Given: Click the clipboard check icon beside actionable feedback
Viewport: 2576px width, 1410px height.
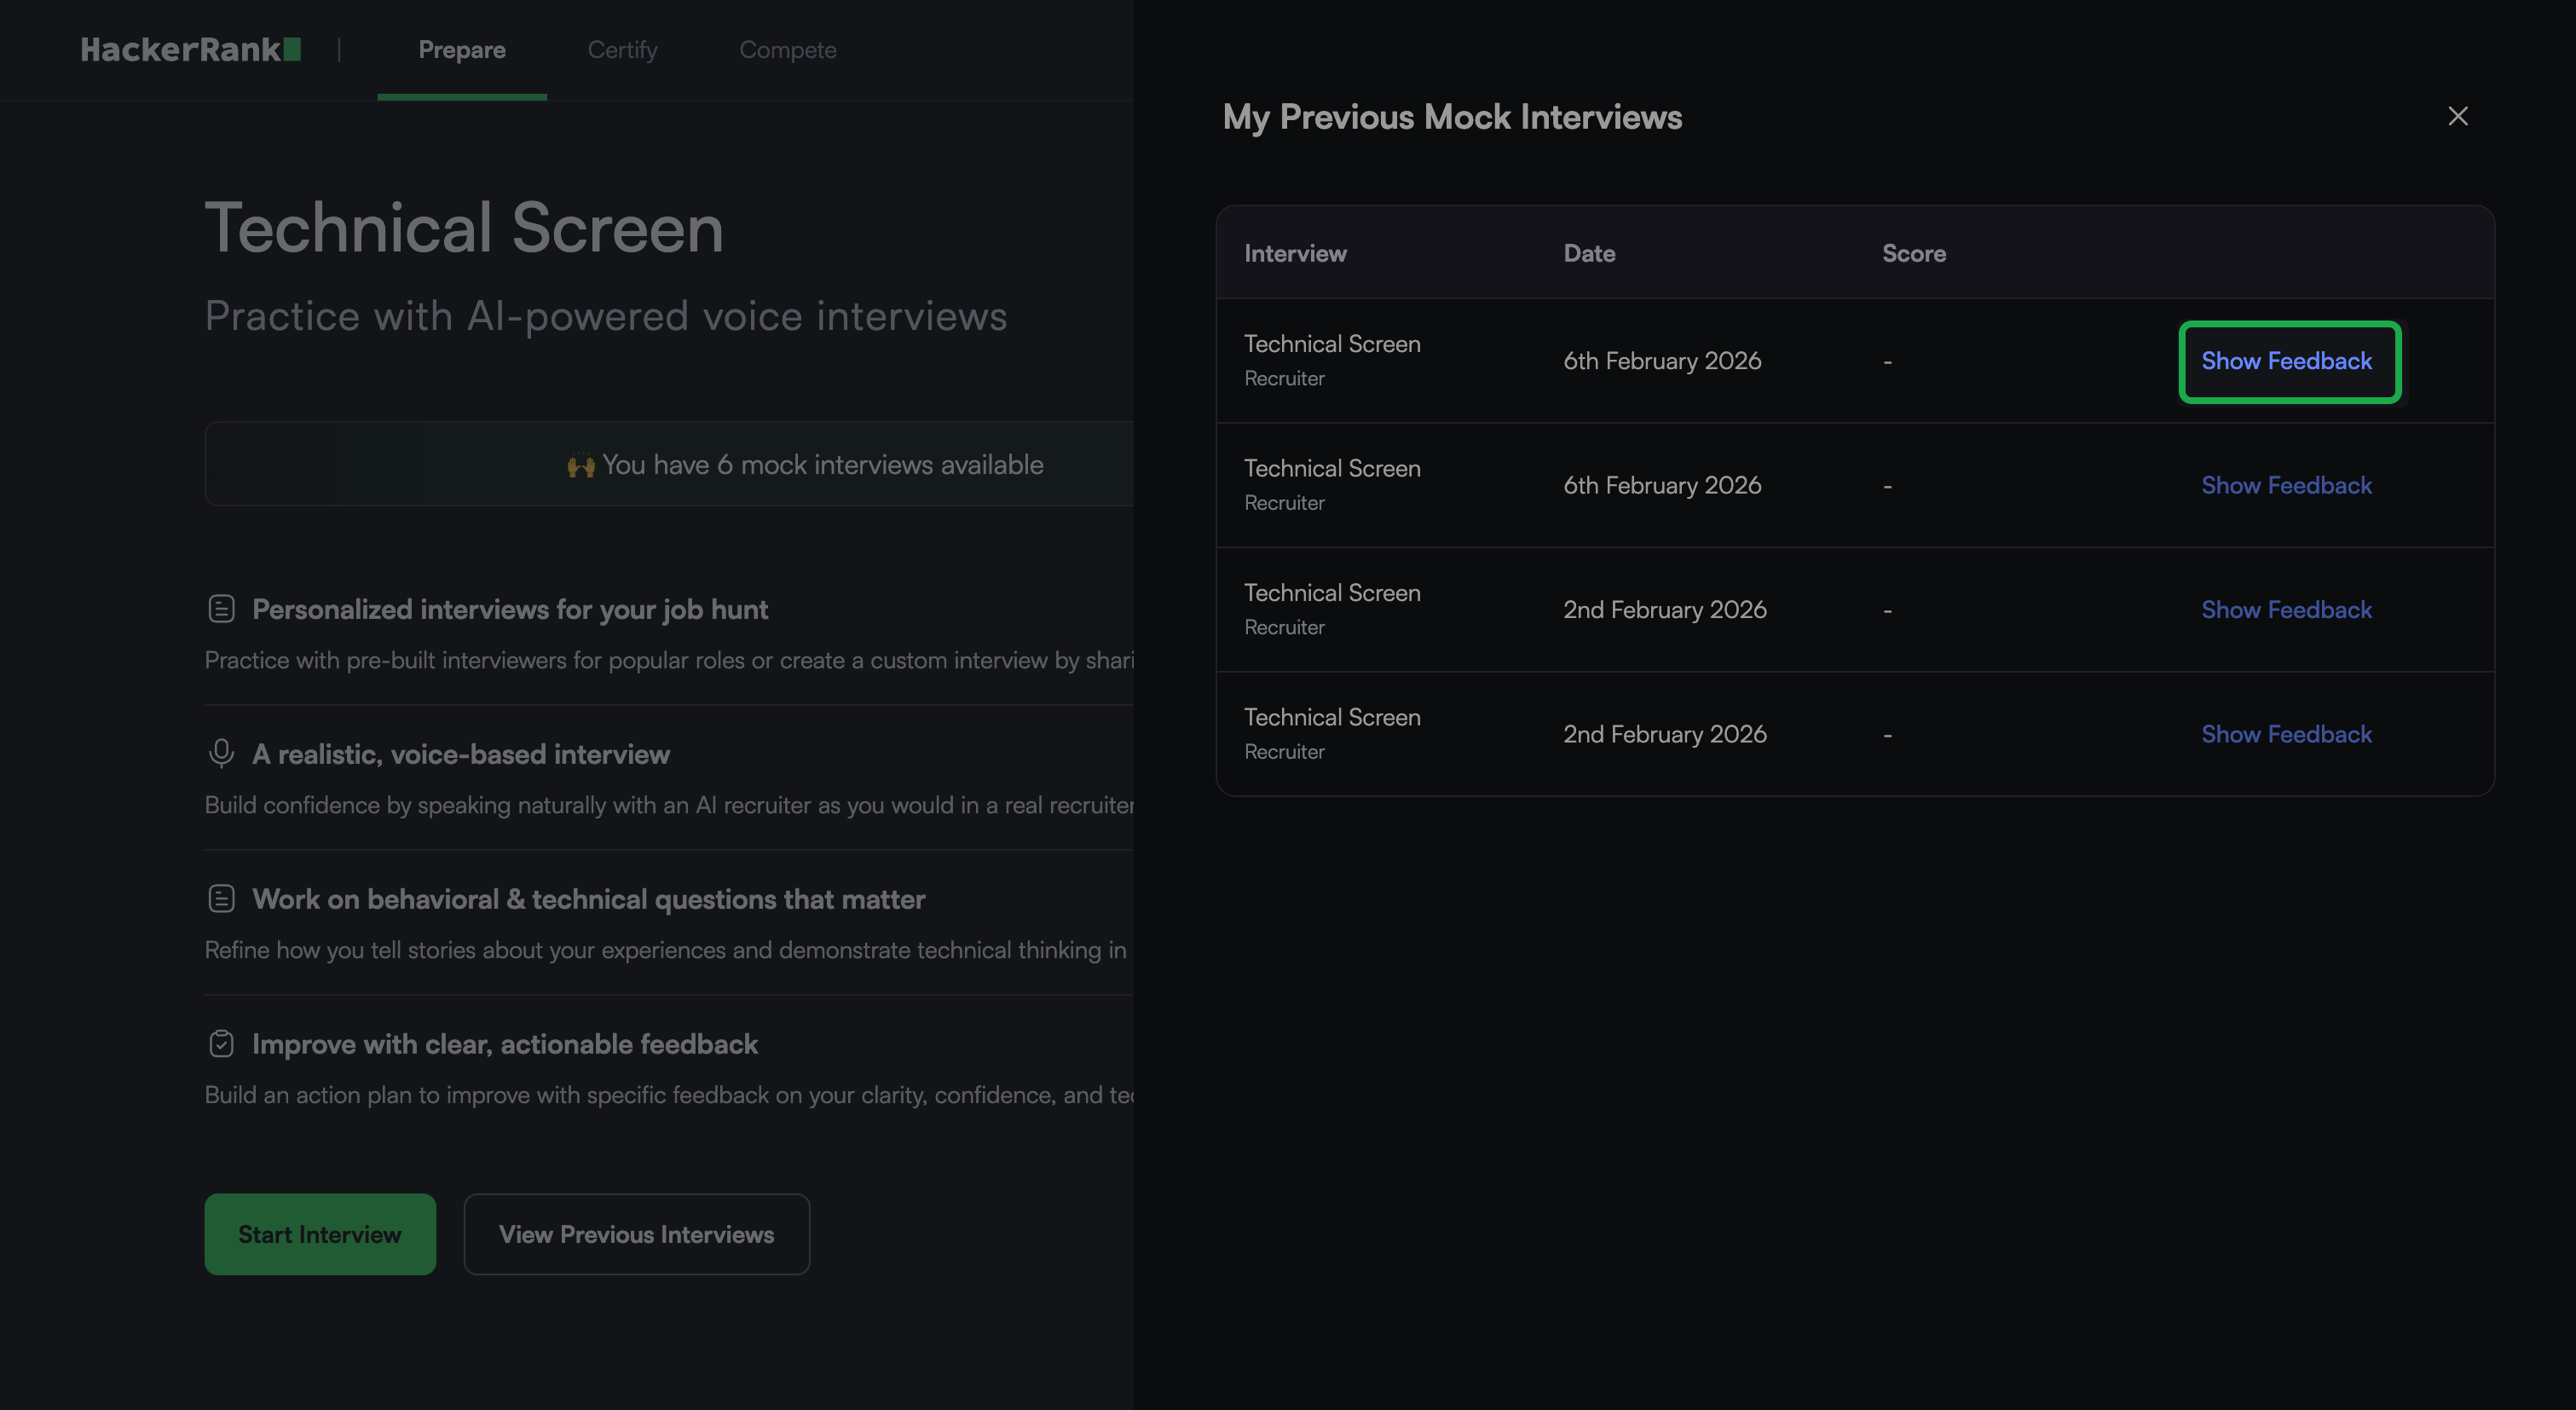Looking at the screenshot, I should tap(221, 1043).
